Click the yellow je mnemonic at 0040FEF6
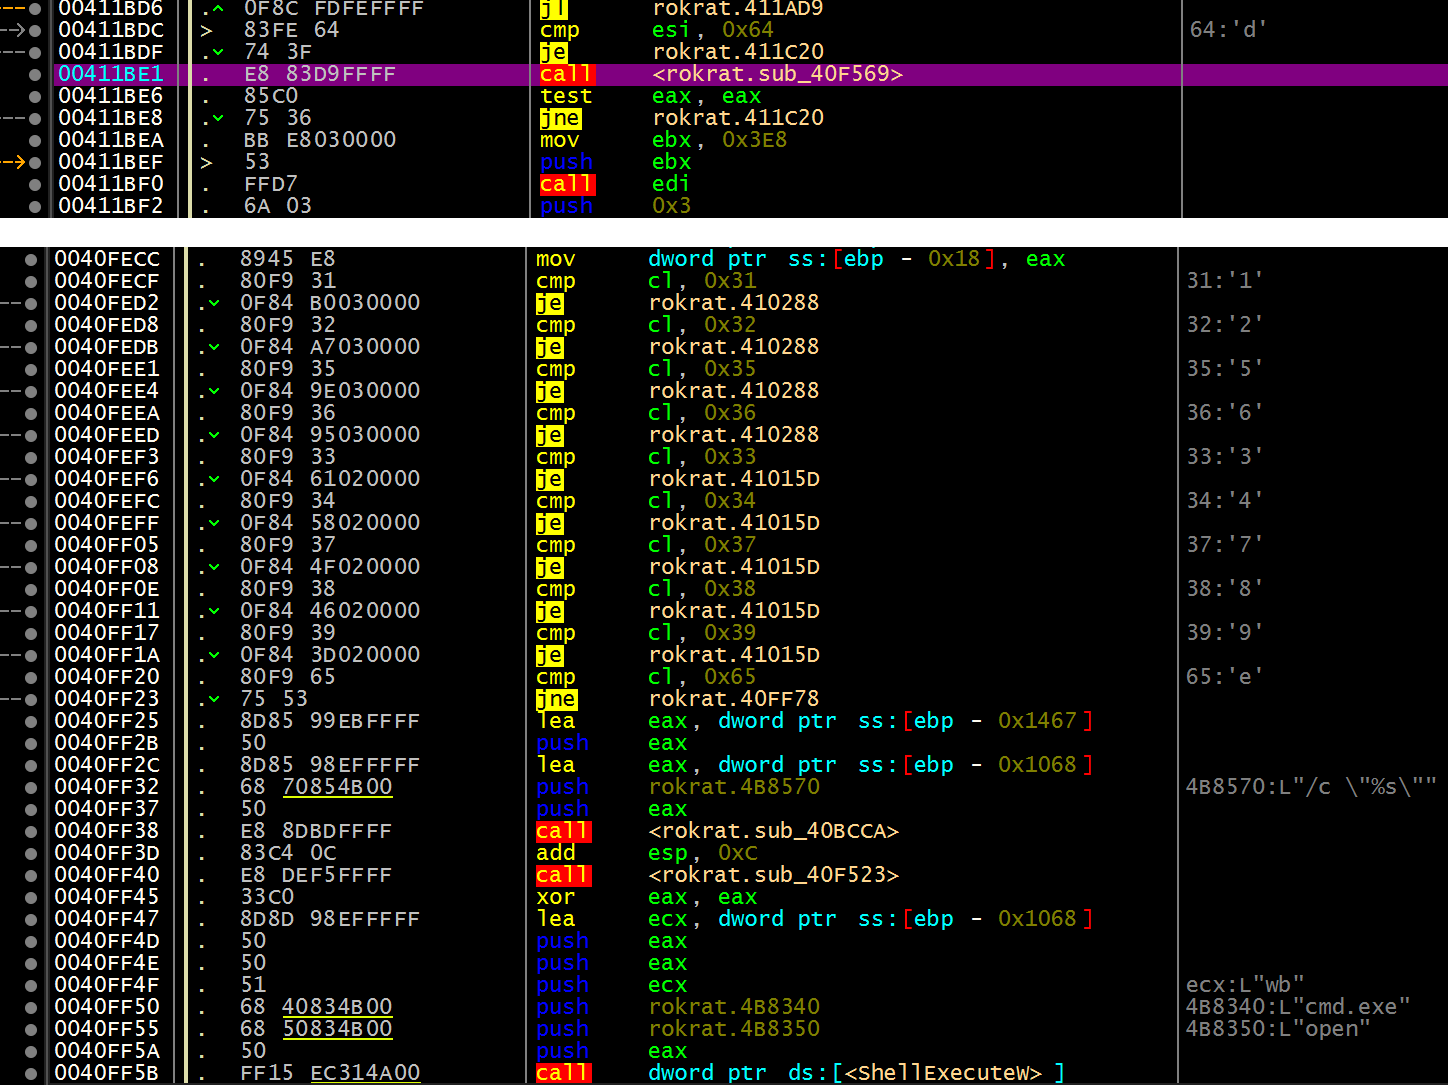1448x1085 pixels. [550, 479]
